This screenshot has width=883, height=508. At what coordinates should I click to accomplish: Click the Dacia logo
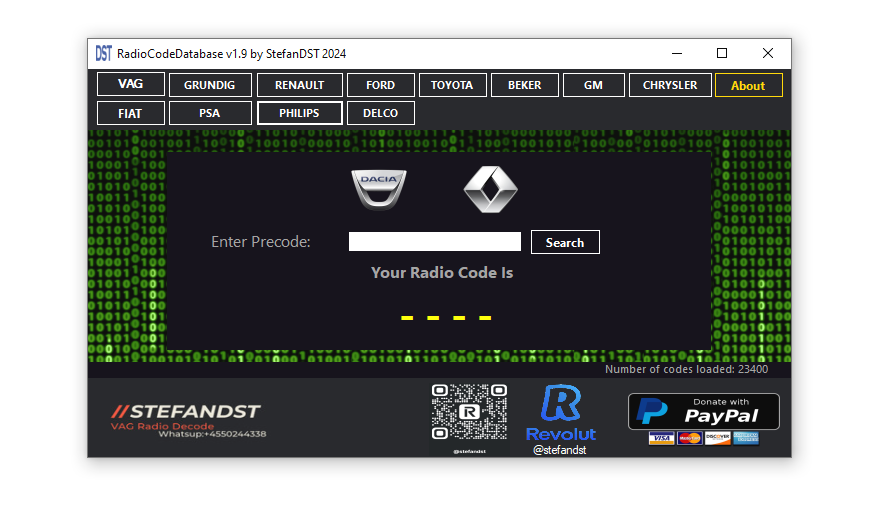pos(379,190)
